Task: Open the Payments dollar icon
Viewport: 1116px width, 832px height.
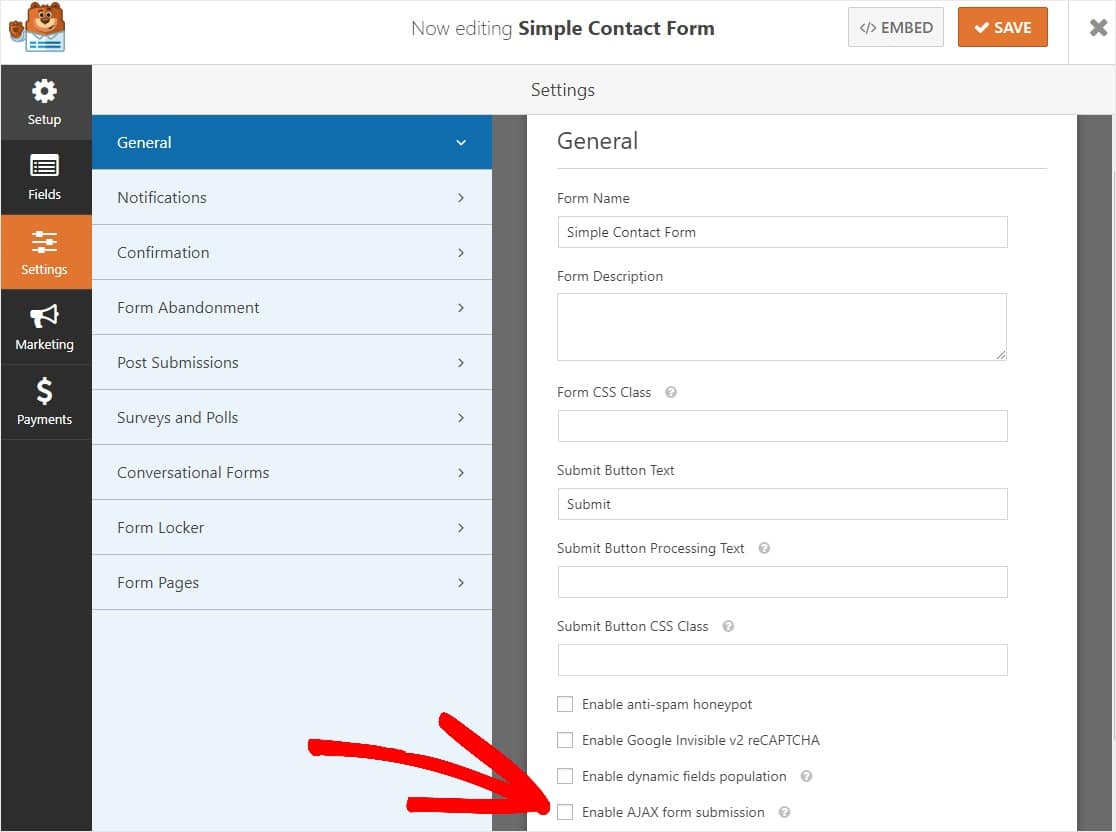Action: coord(44,391)
